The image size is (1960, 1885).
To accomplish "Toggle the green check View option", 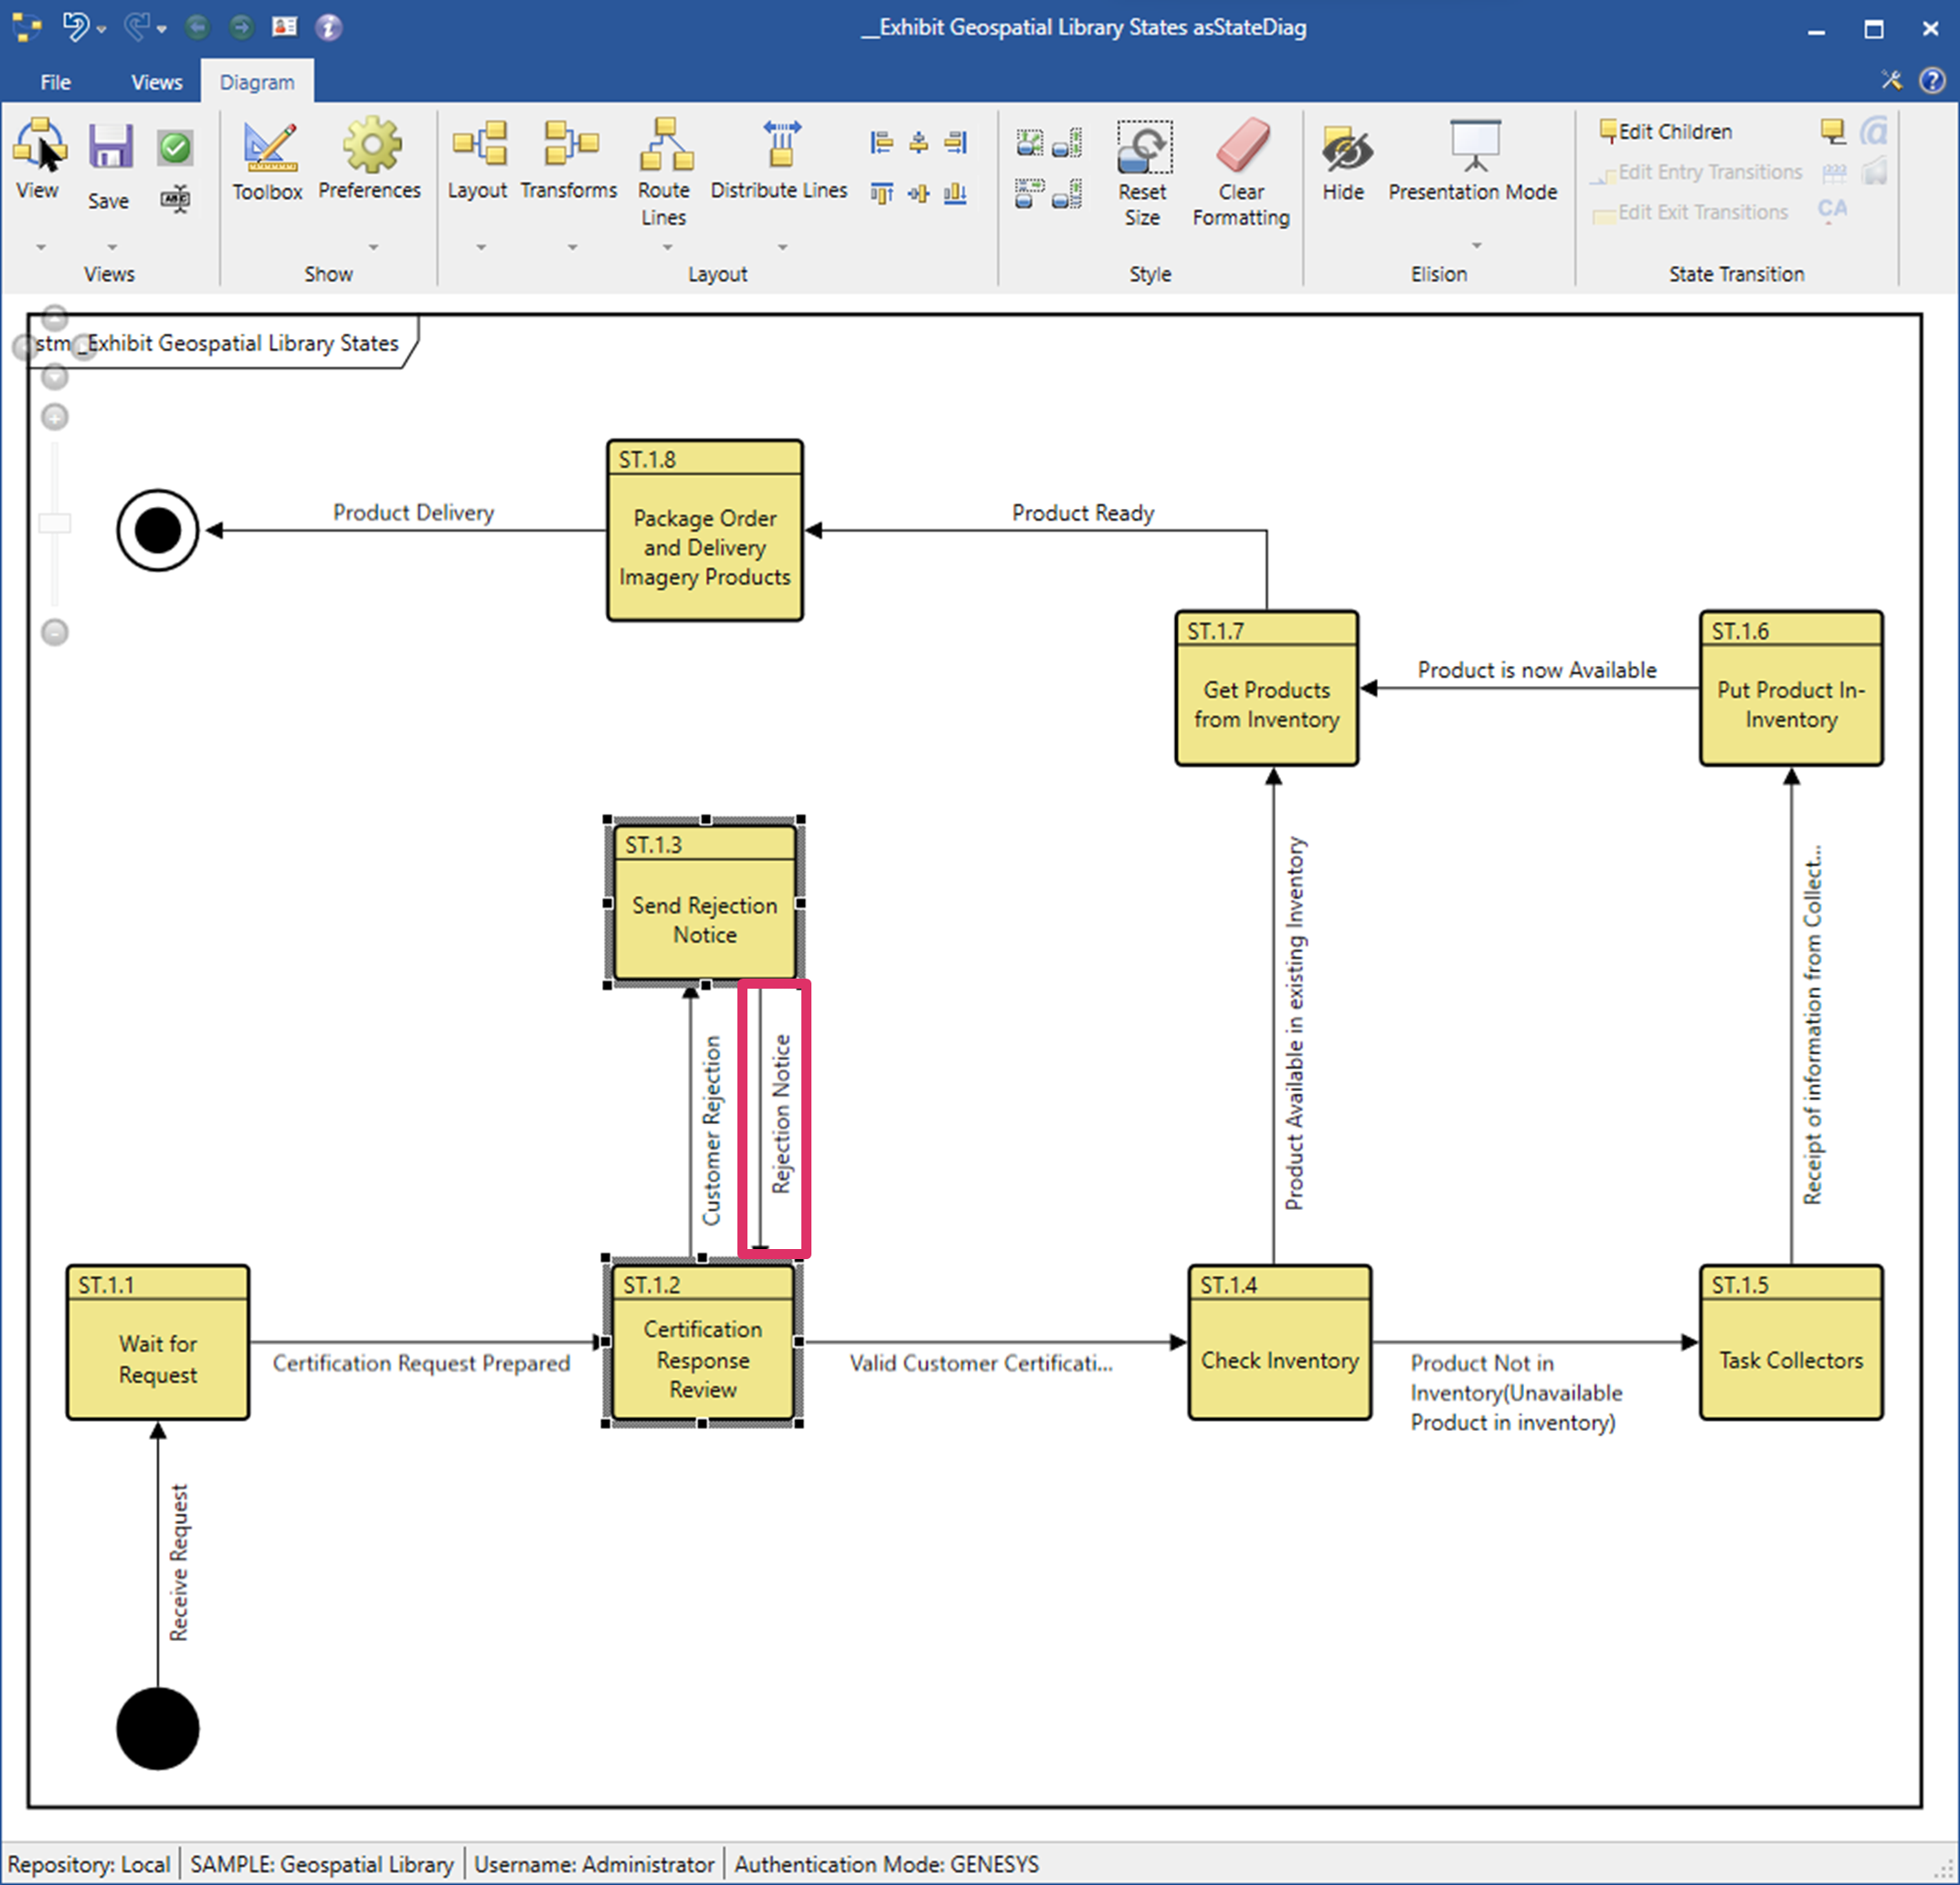I will point(175,147).
